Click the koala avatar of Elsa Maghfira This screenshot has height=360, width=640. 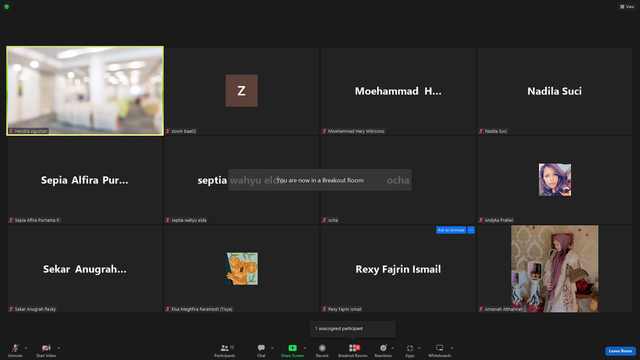pyautogui.click(x=242, y=269)
